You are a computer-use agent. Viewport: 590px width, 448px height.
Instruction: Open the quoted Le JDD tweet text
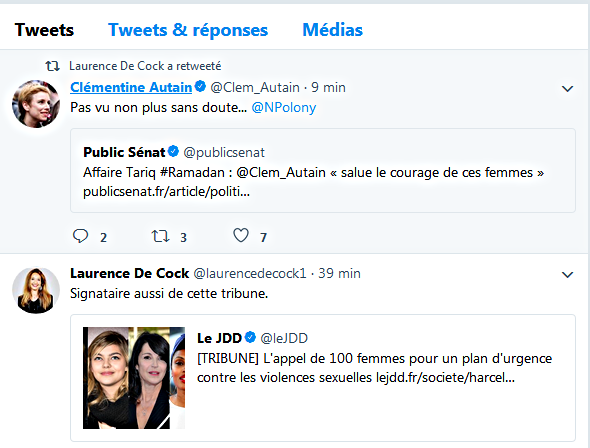pos(374,368)
